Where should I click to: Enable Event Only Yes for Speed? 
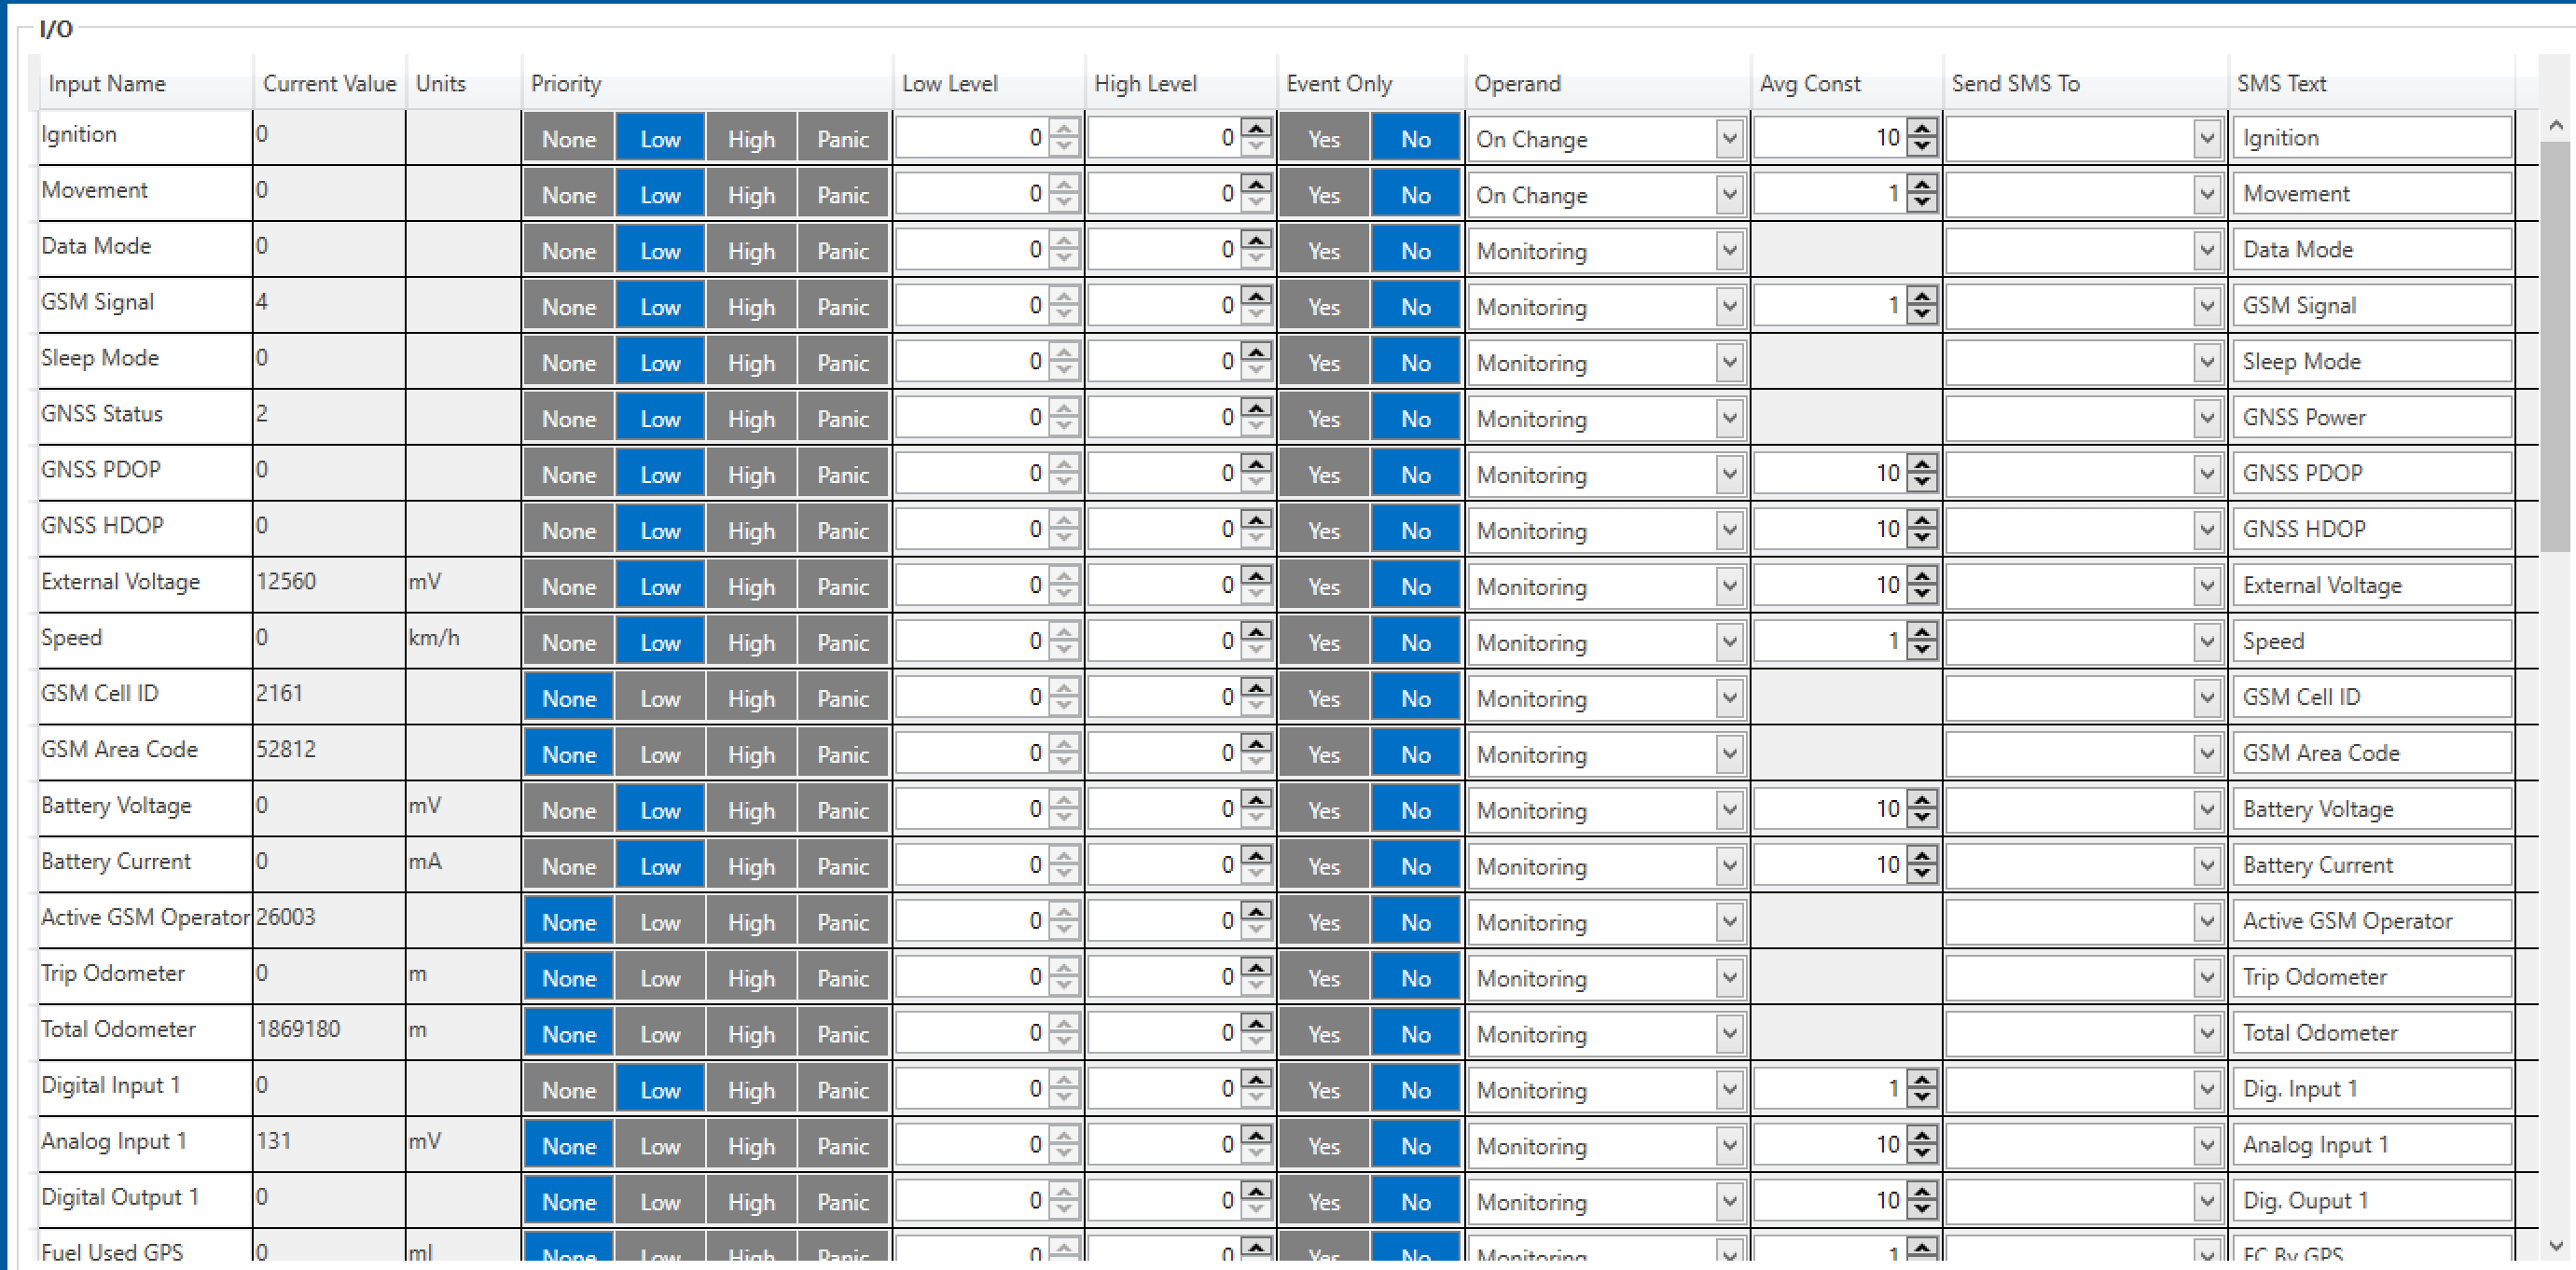1323,642
